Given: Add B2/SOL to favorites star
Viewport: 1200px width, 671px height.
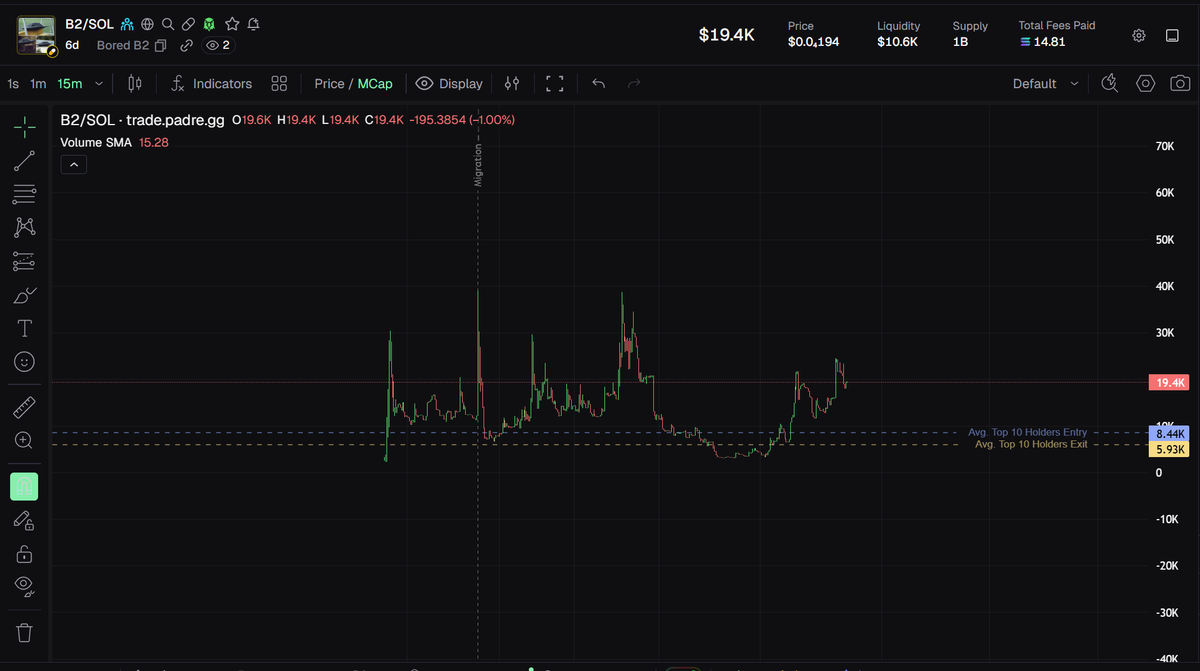Looking at the screenshot, I should tap(232, 23).
